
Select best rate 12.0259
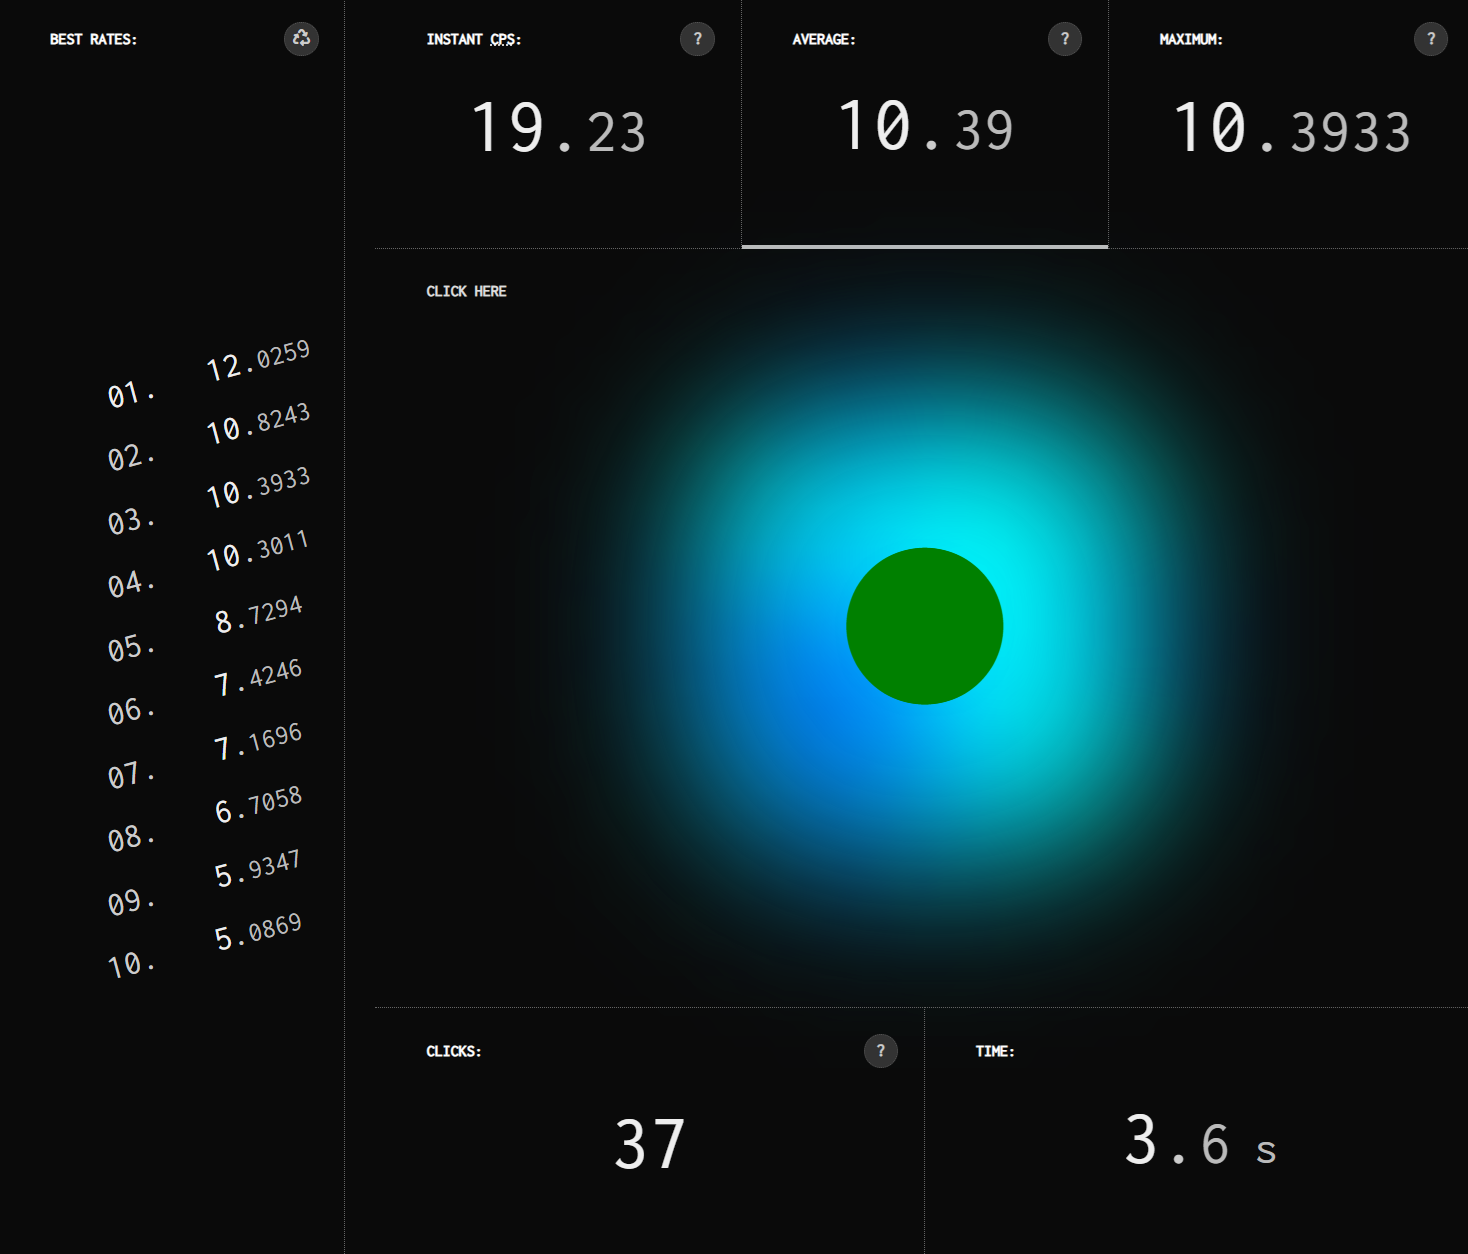pos(258,360)
